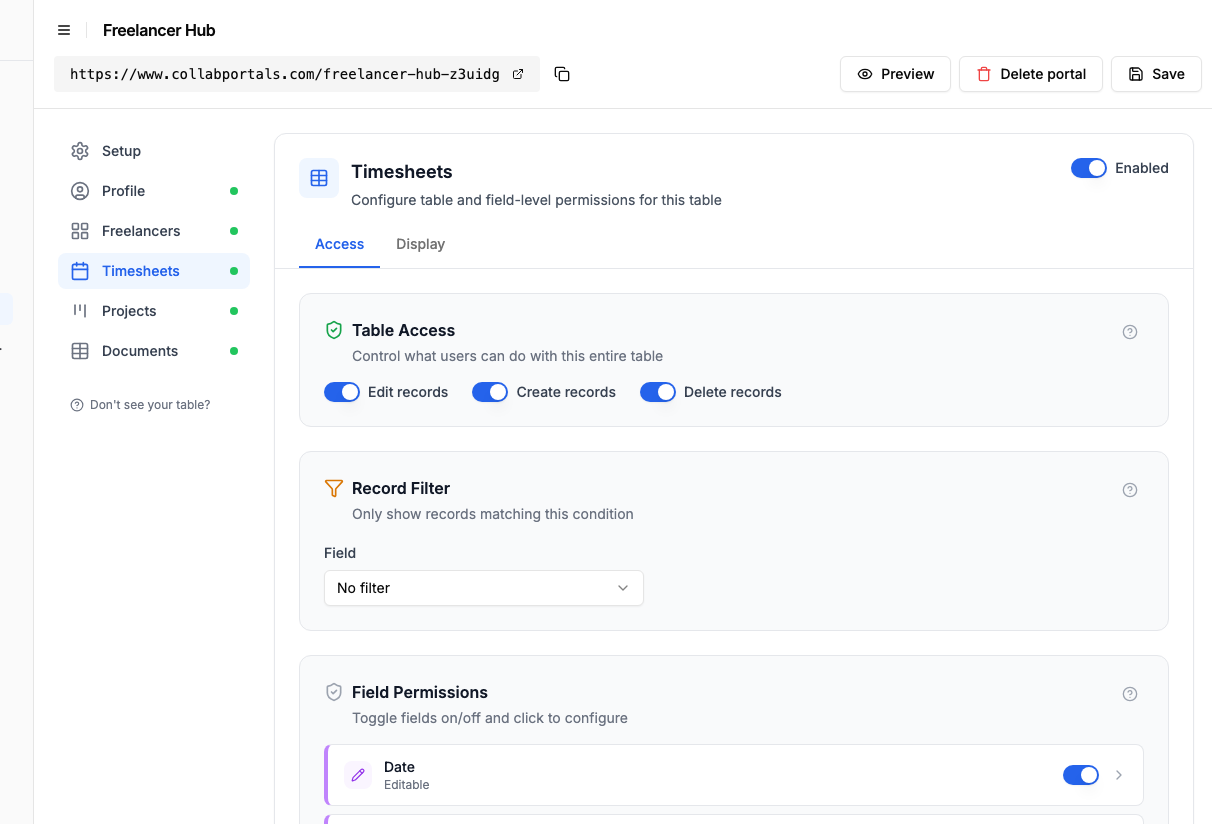Click the Documents table icon in sidebar
Viewport: 1212px width, 824px height.
[80, 351]
